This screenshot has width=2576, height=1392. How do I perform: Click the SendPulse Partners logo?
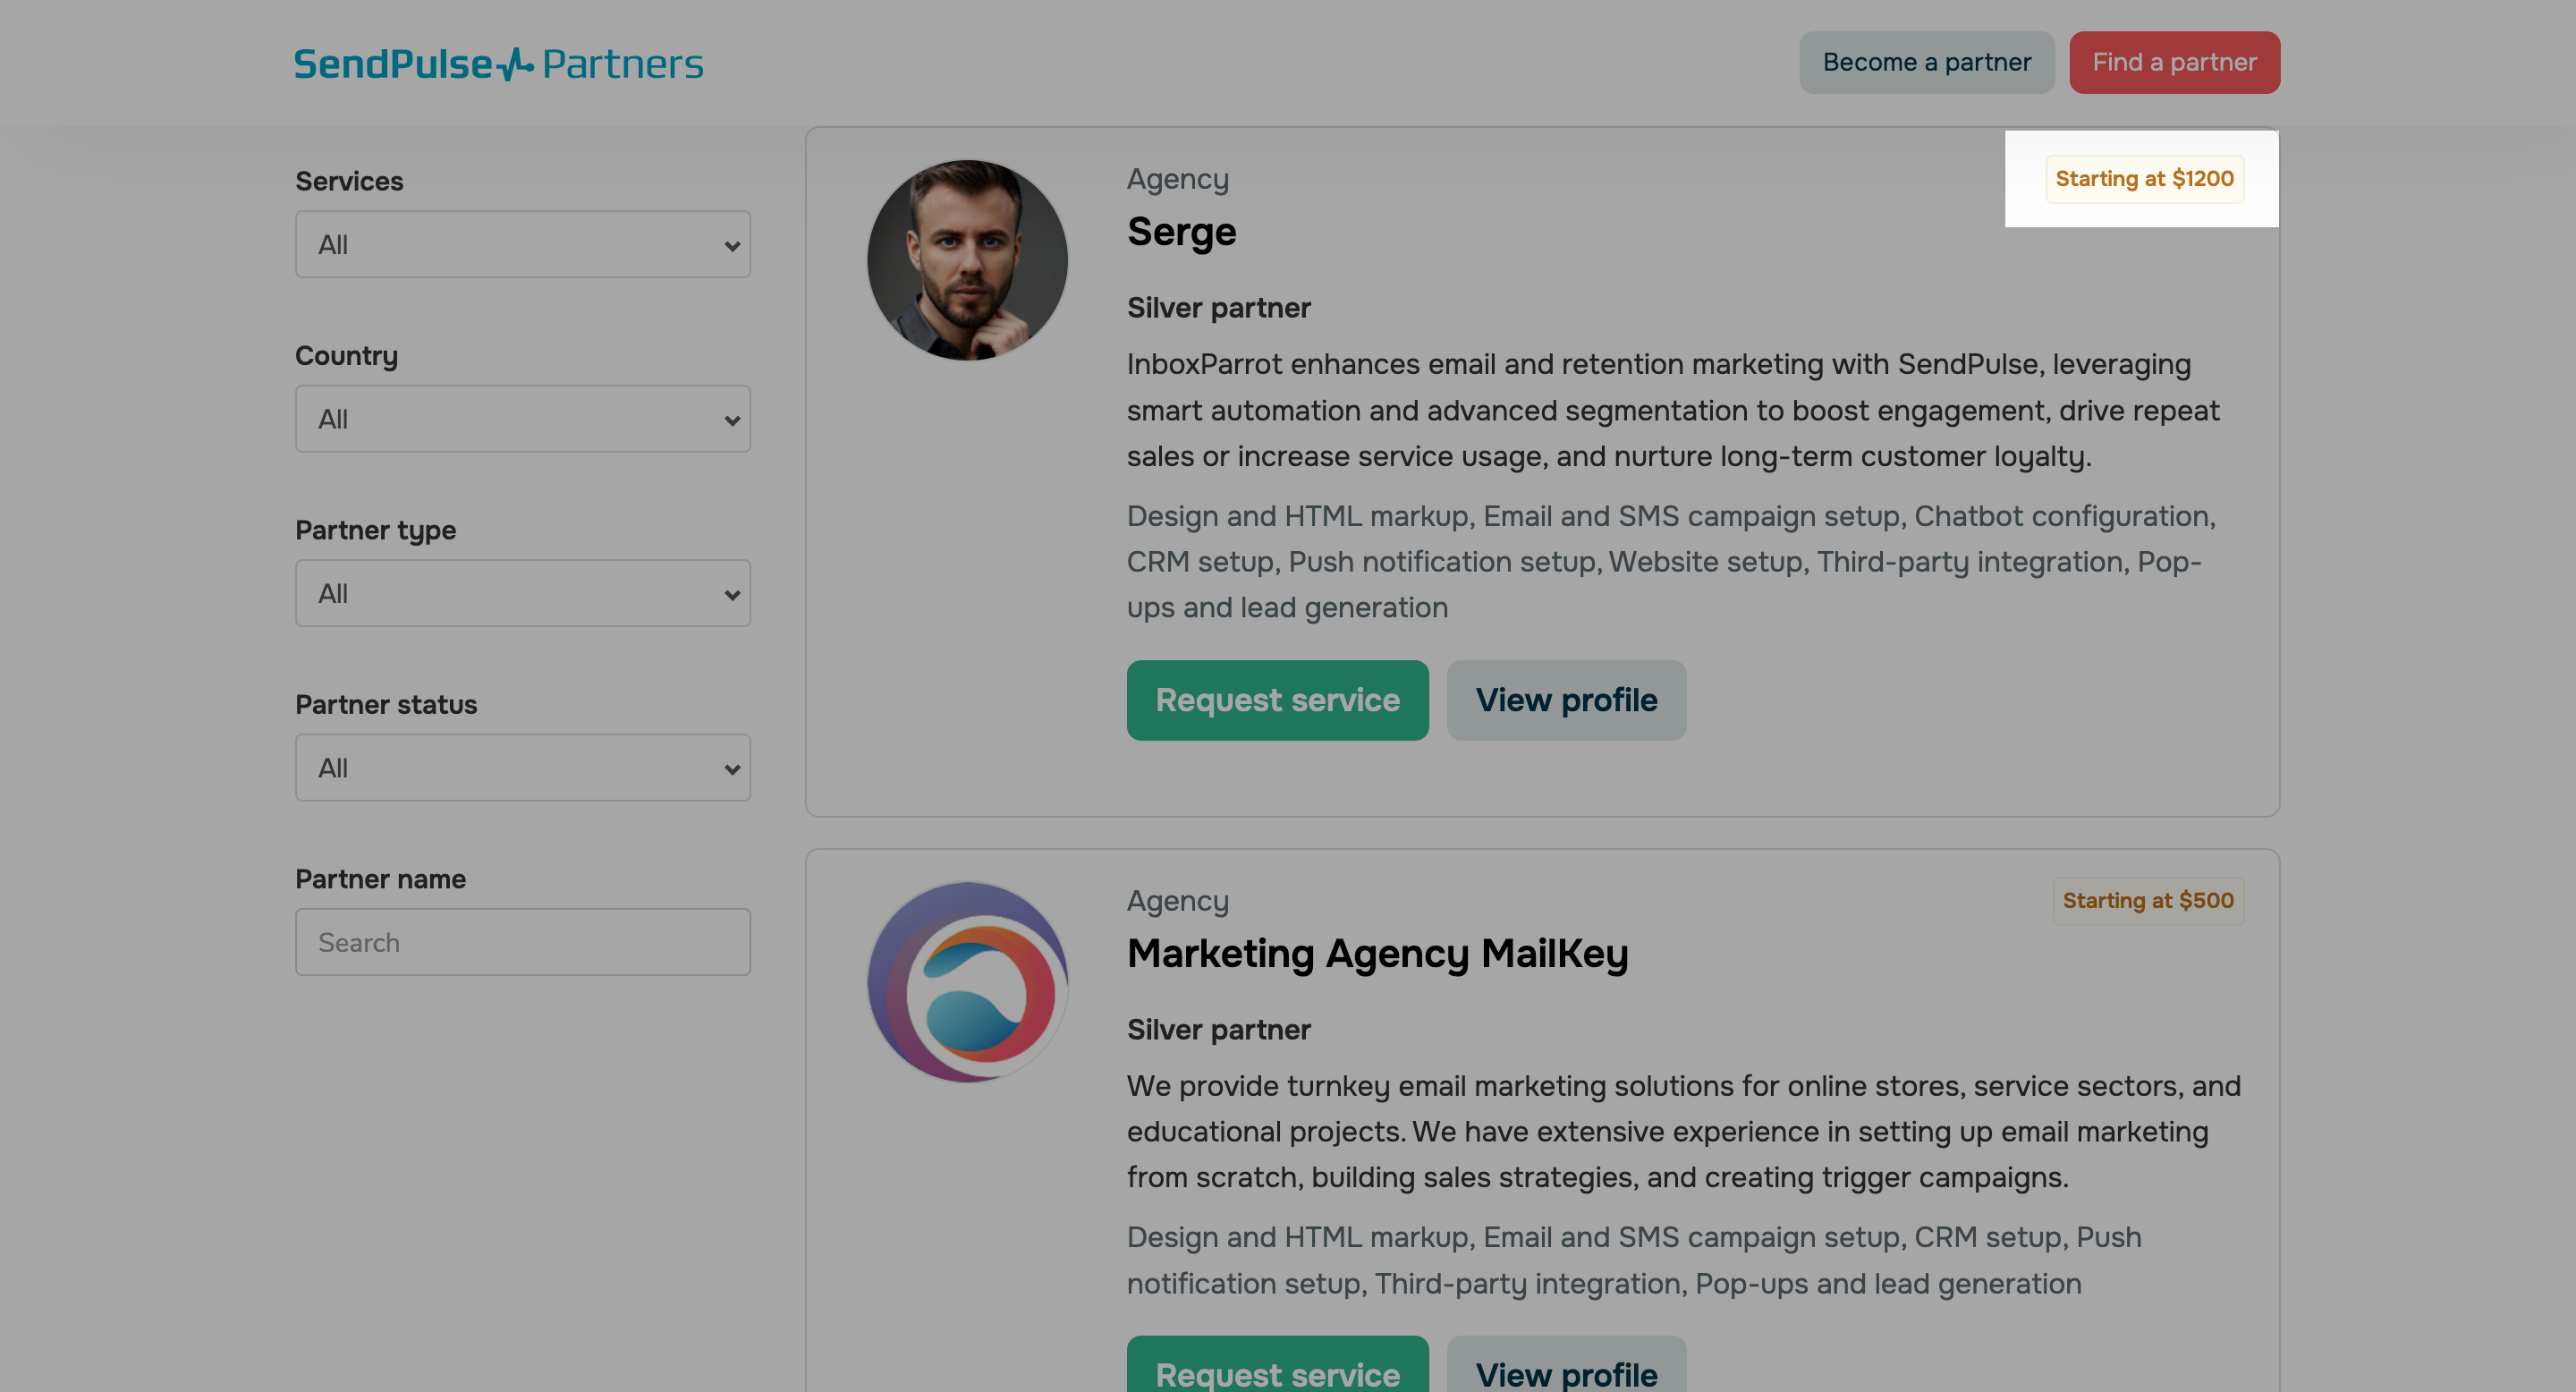point(498,62)
